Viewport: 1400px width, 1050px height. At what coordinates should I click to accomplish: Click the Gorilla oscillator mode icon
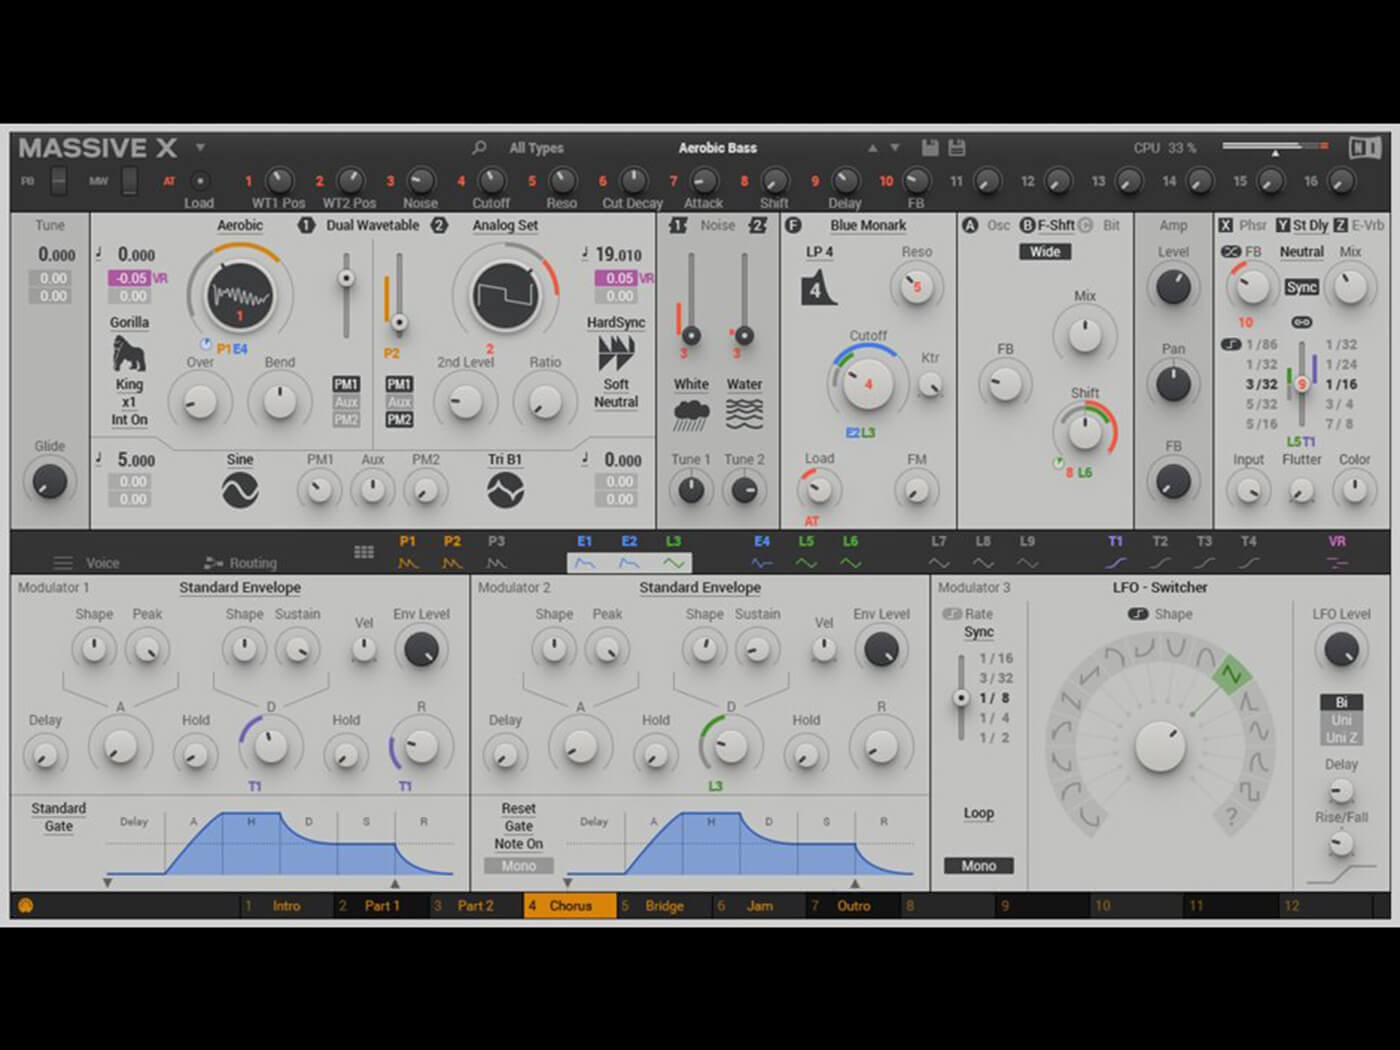click(x=129, y=353)
